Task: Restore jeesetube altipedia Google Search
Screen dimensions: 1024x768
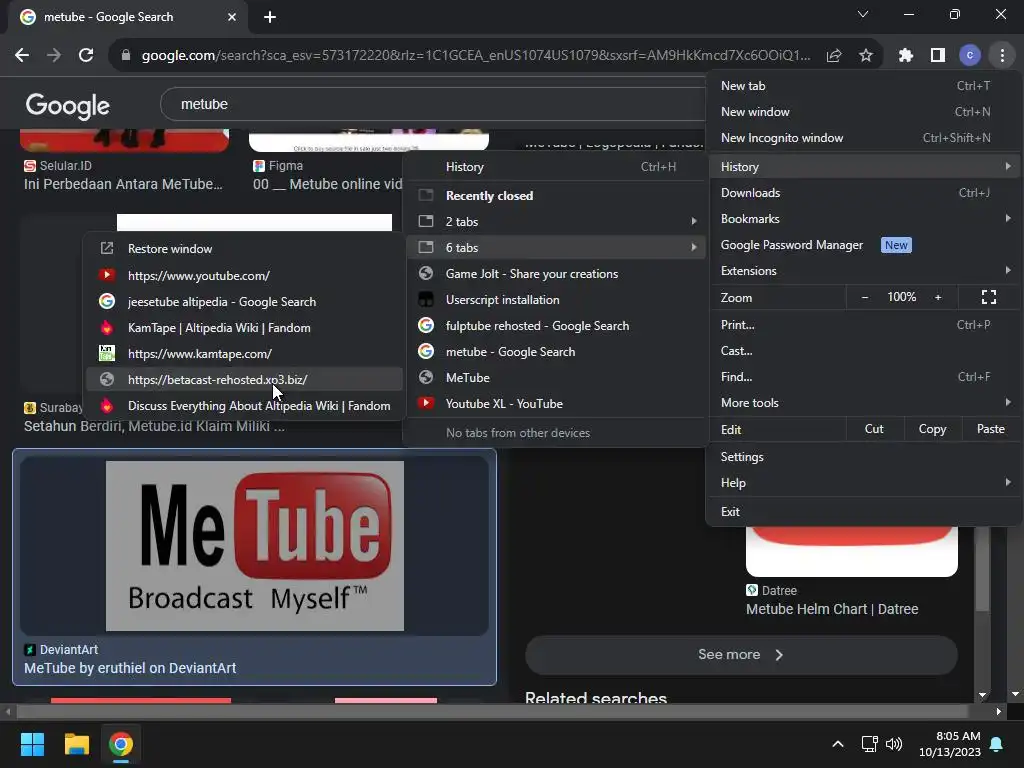Action: tap(244, 302)
